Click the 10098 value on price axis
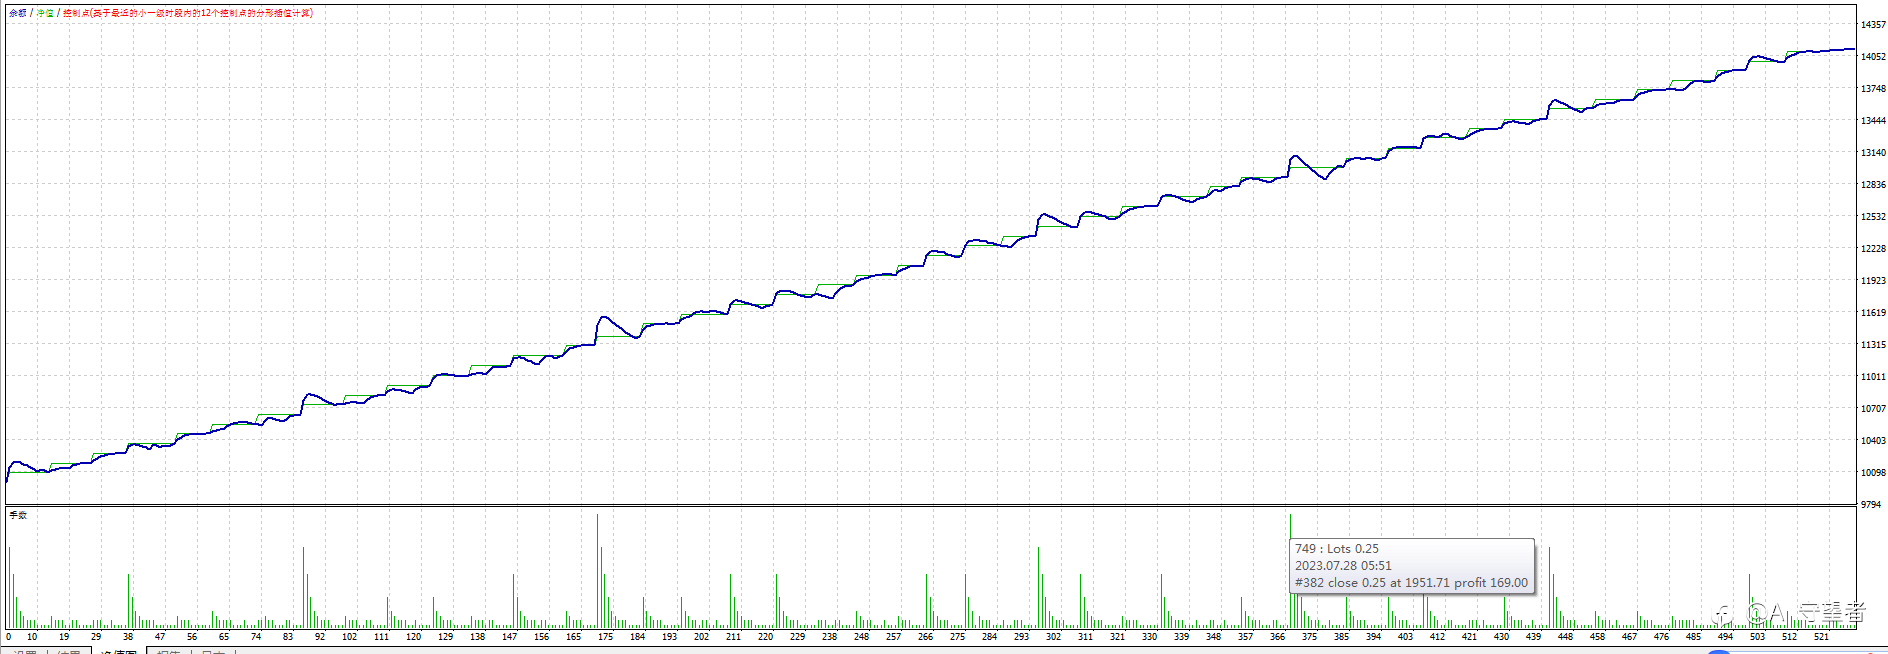This screenshot has width=1888, height=654. pyautogui.click(x=1873, y=472)
